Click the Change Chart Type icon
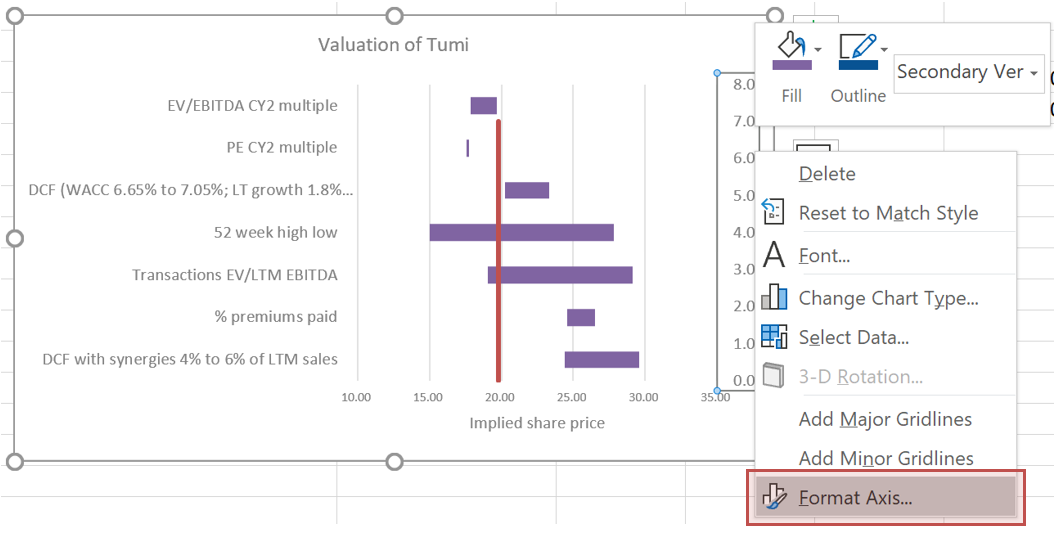 click(774, 297)
